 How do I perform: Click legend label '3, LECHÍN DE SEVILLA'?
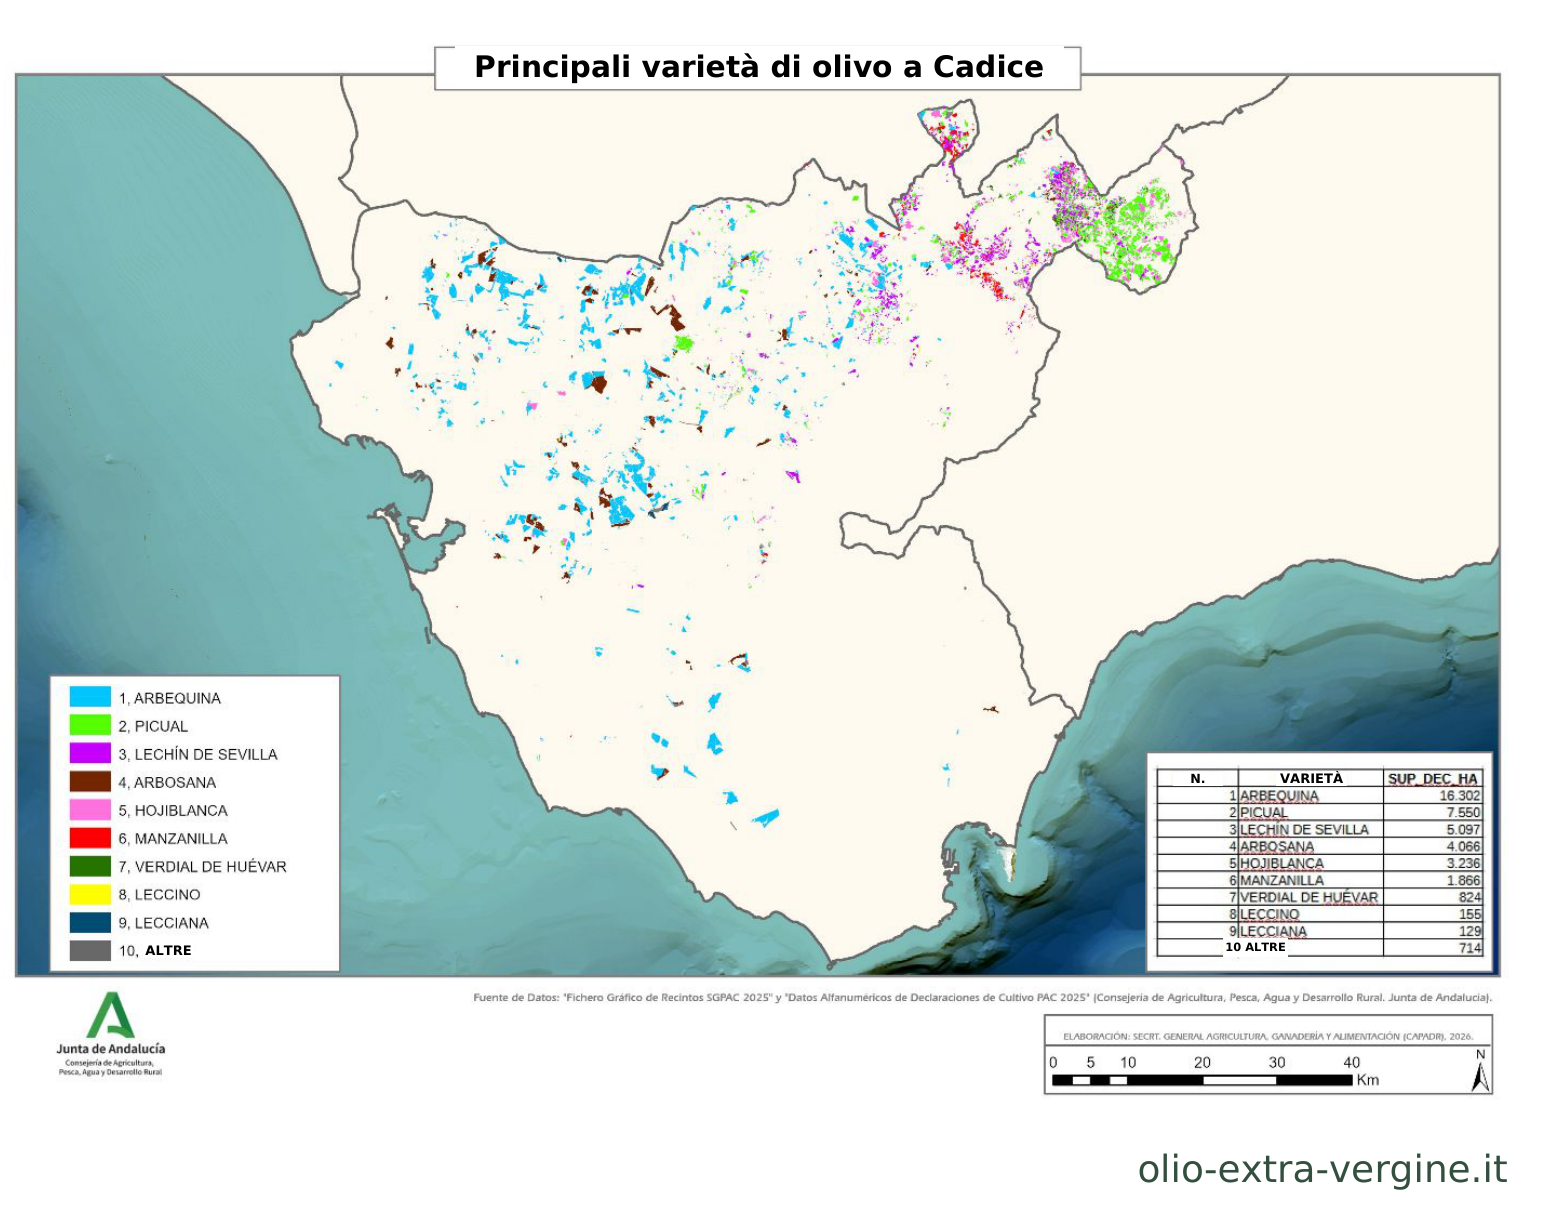[198, 754]
